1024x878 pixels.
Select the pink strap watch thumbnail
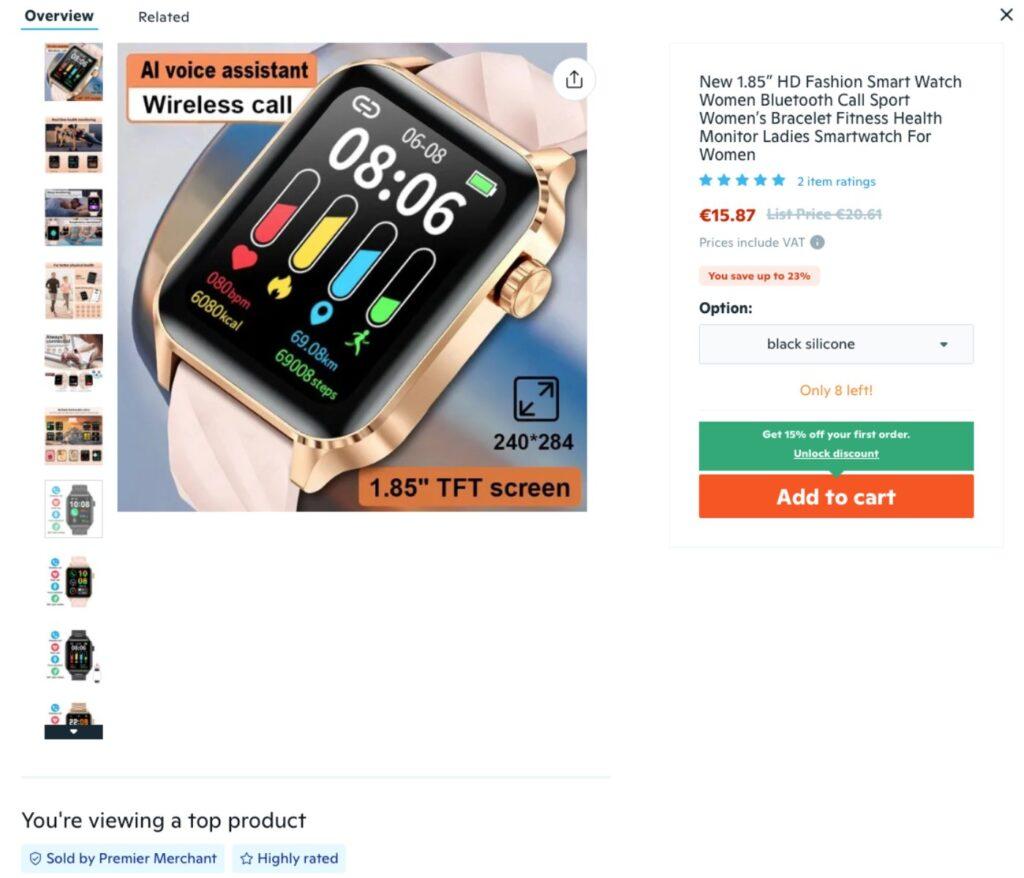(x=73, y=581)
